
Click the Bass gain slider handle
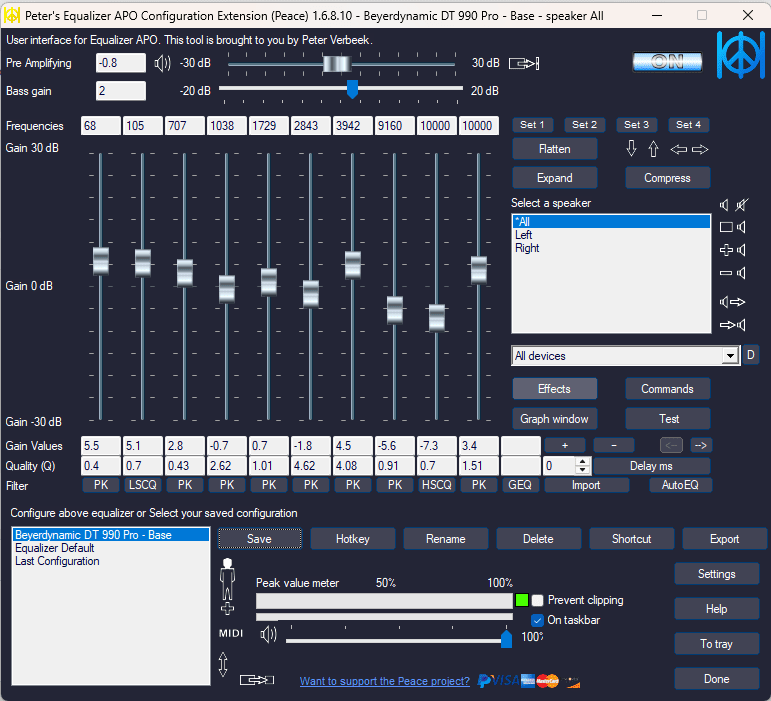coord(352,89)
